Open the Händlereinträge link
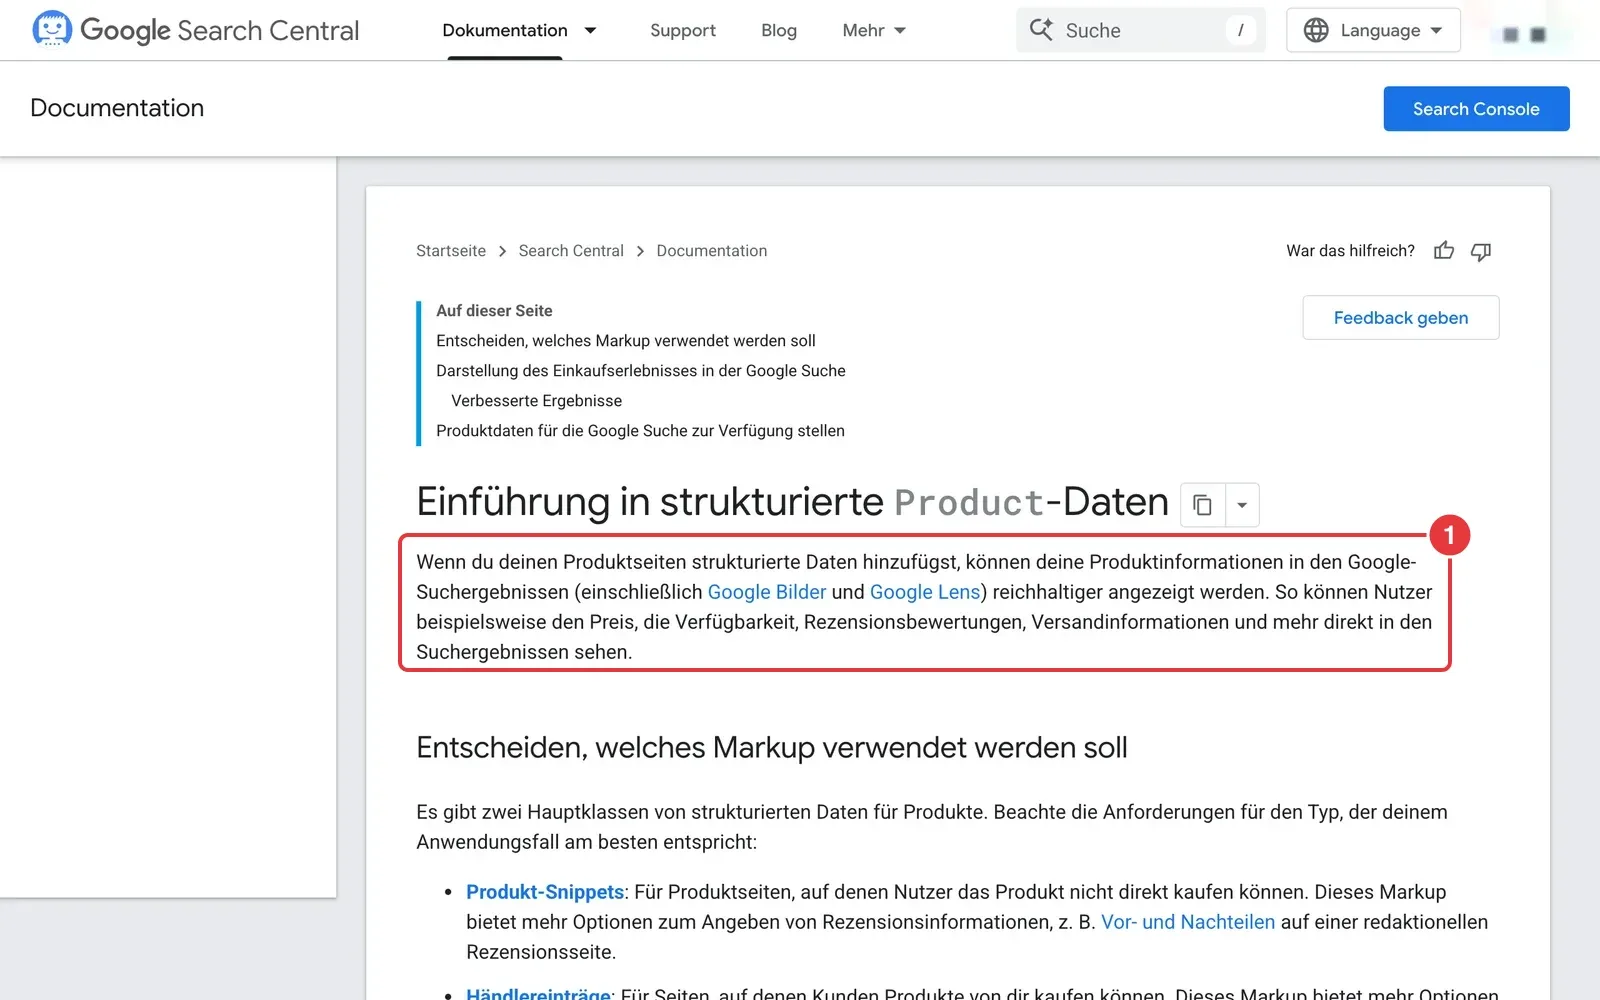 pos(538,994)
